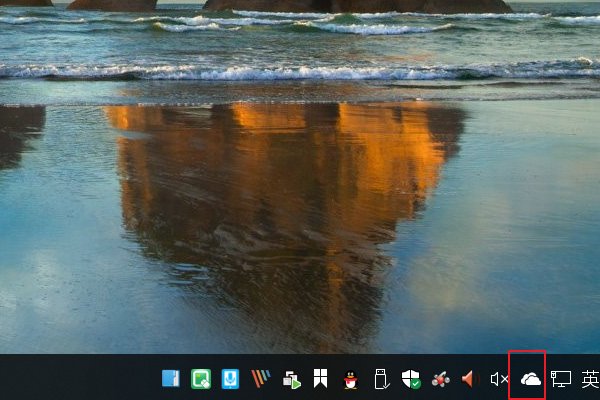Click the striped multicolor W tray icon

pyautogui.click(x=260, y=379)
